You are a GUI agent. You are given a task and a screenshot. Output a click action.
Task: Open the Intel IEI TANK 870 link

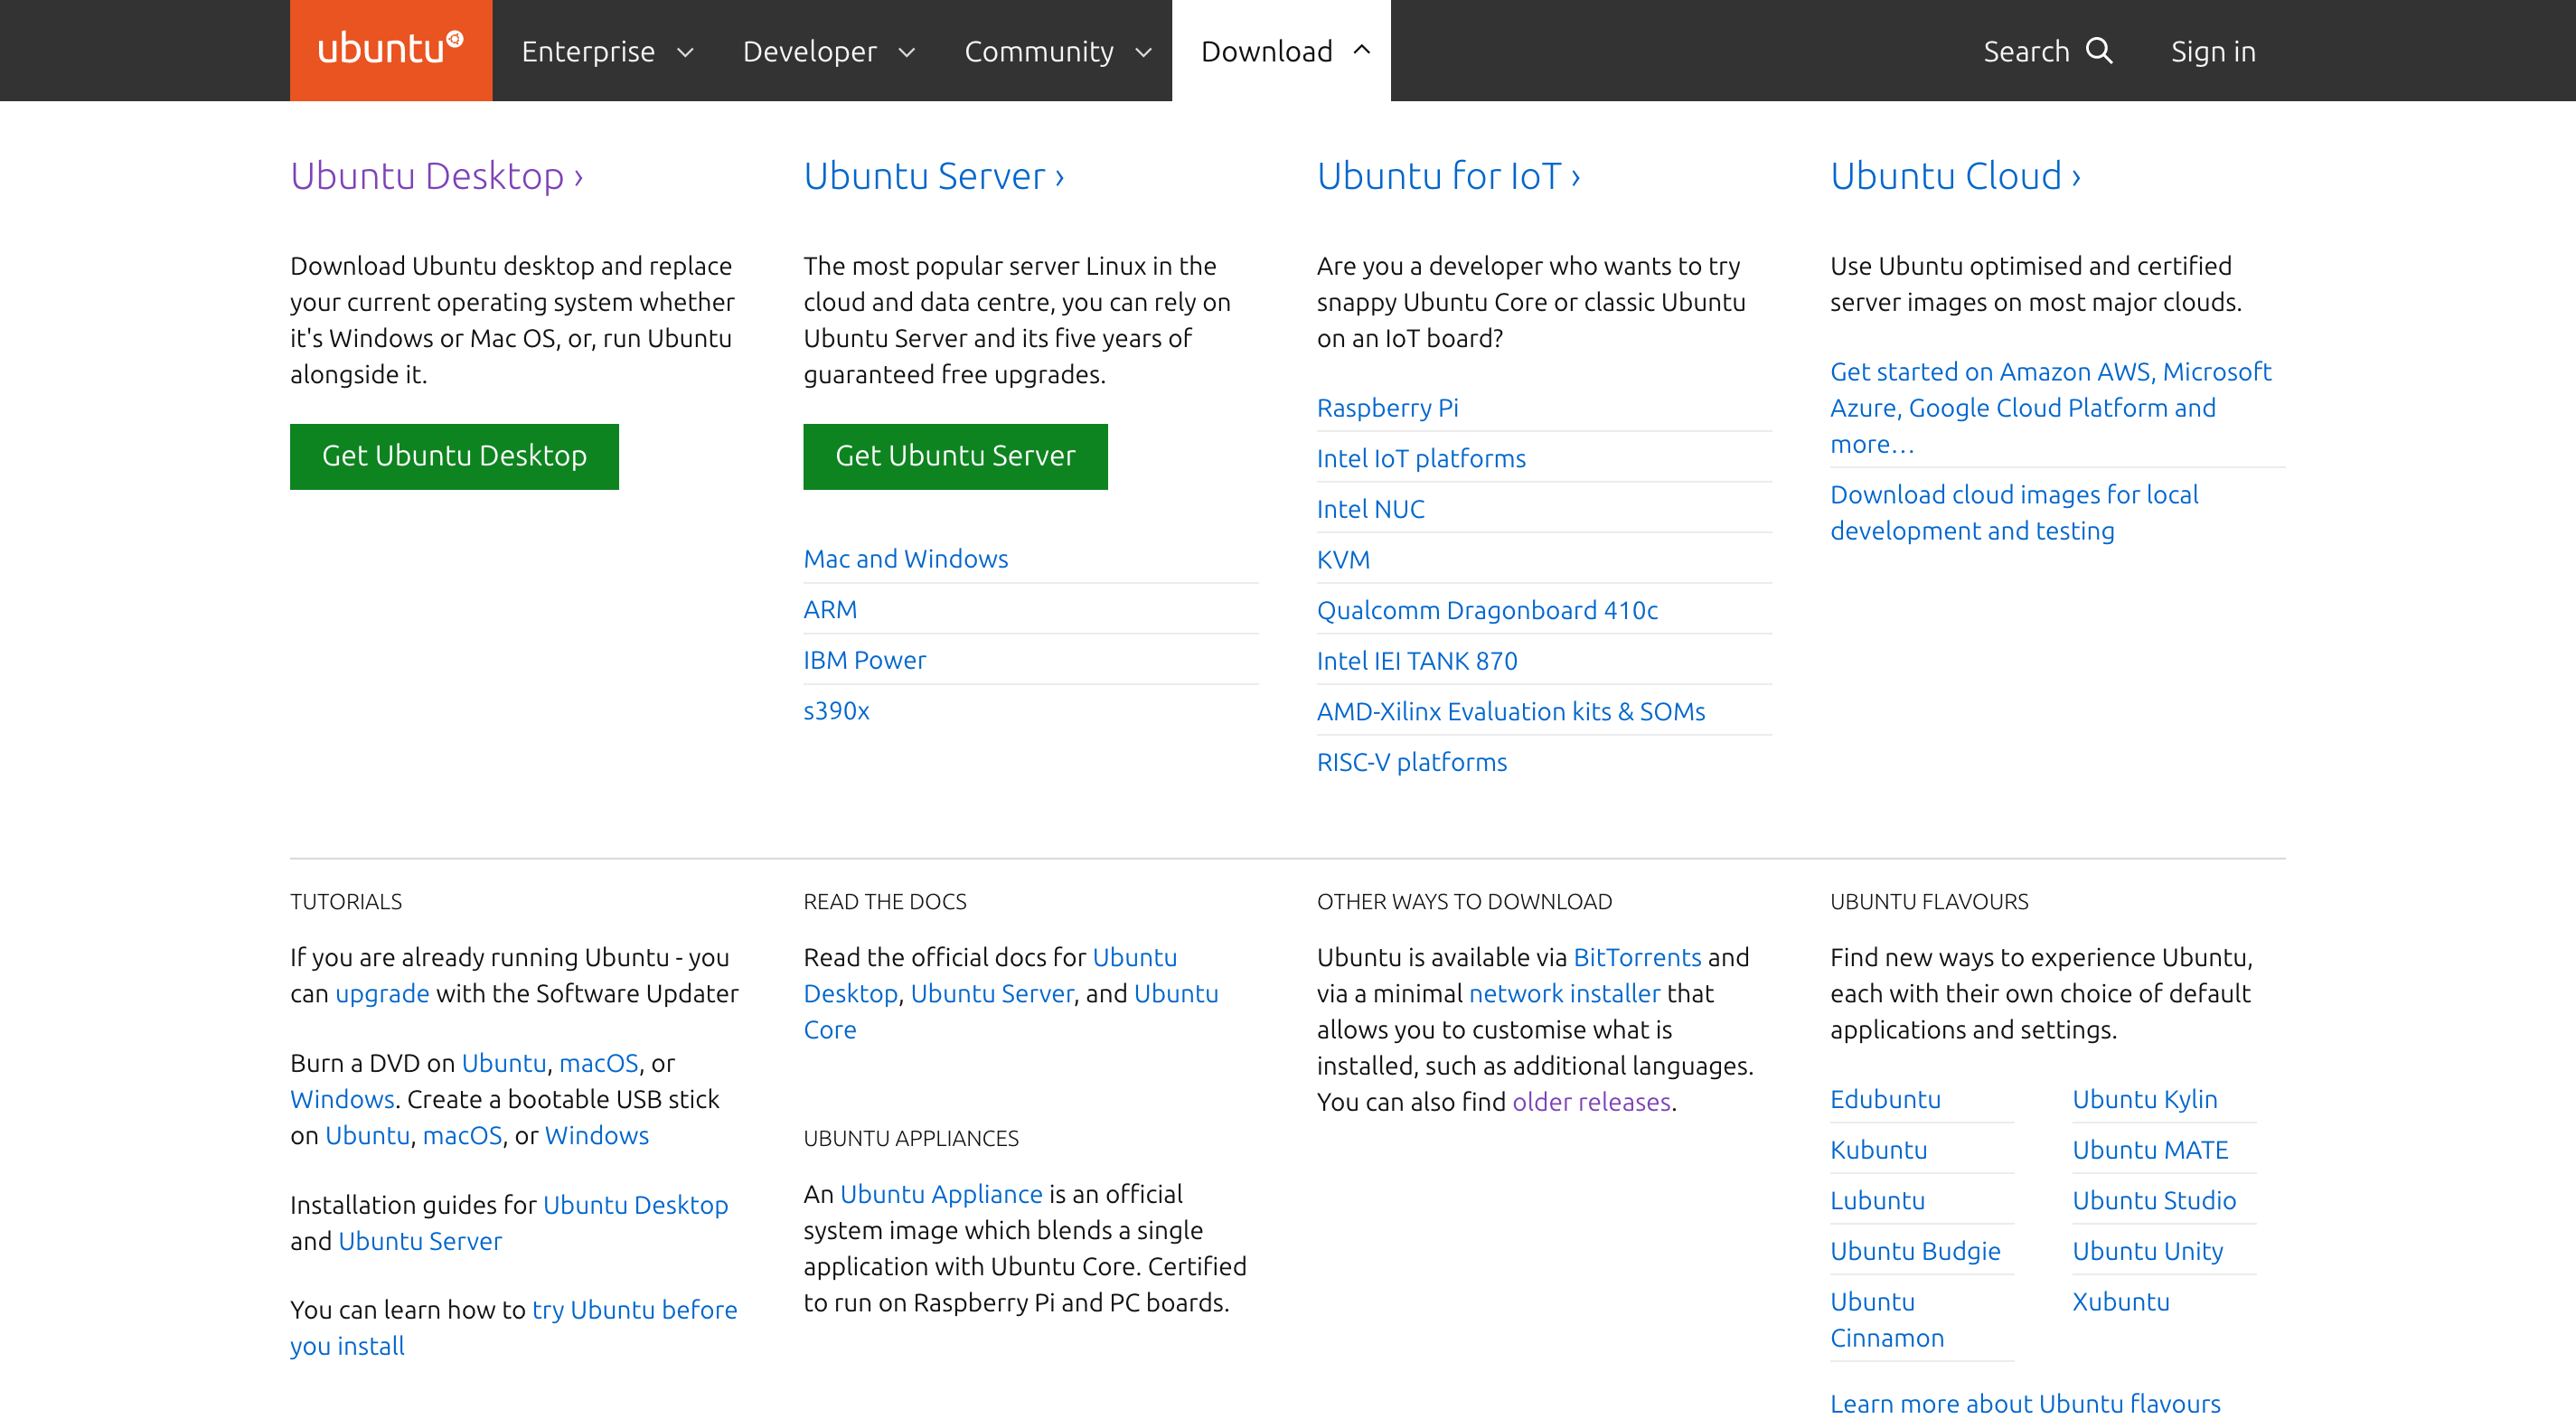[x=1417, y=661]
